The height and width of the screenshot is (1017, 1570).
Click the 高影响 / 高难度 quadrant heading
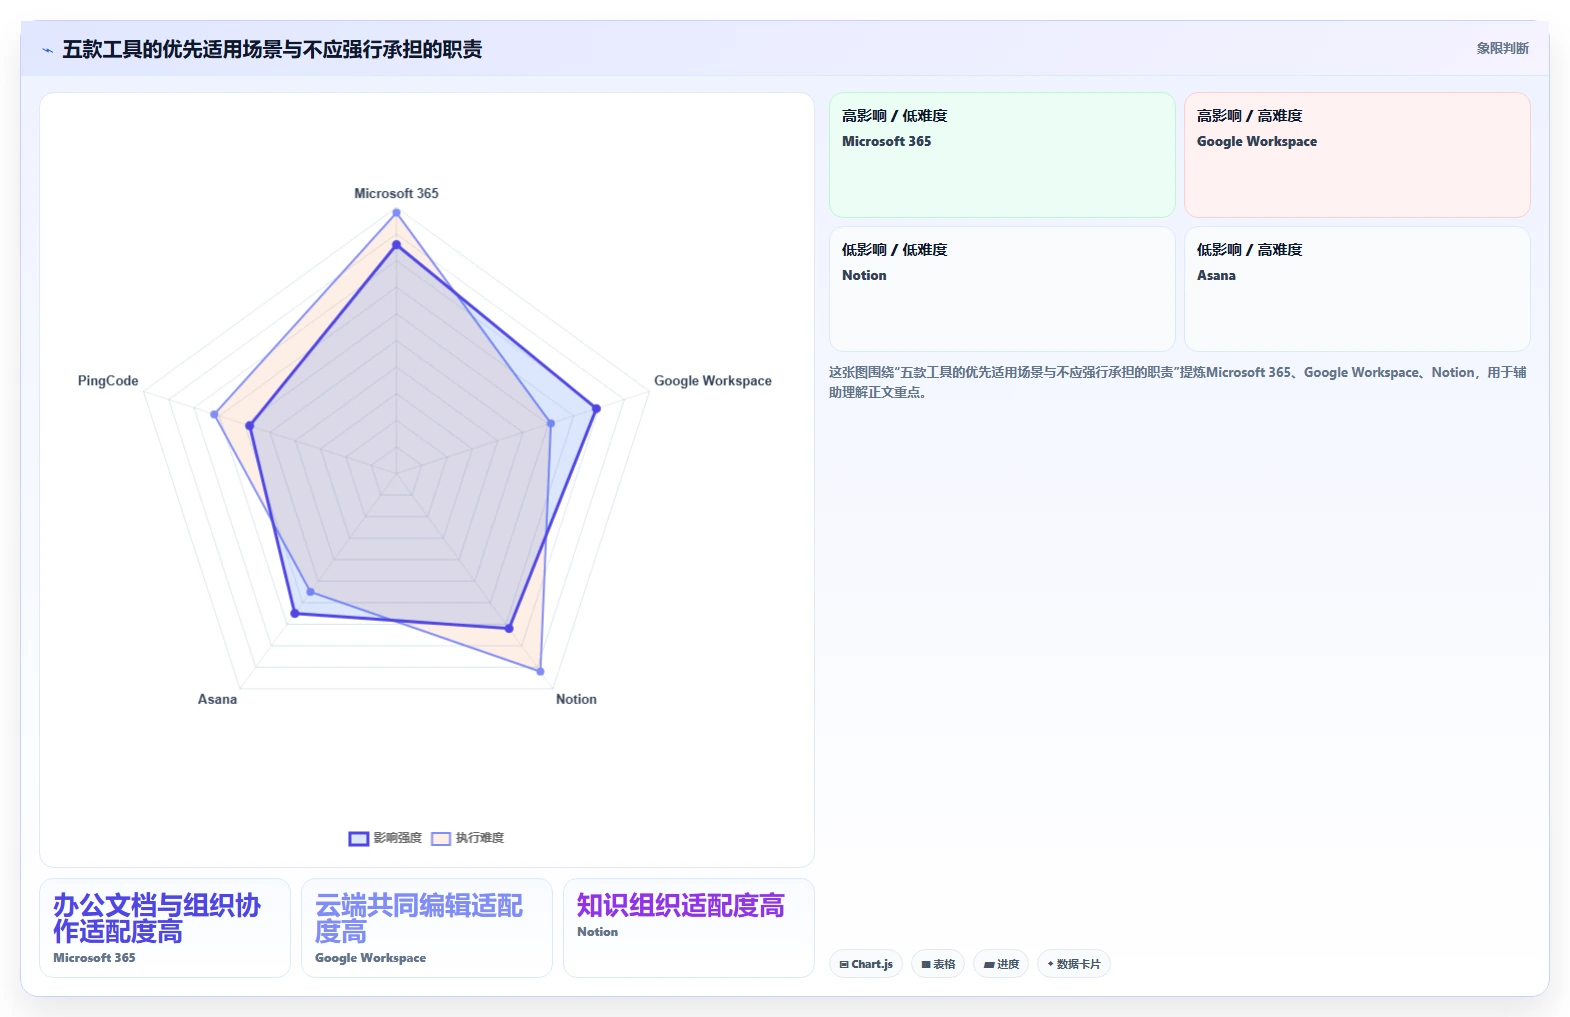[x=1249, y=115]
